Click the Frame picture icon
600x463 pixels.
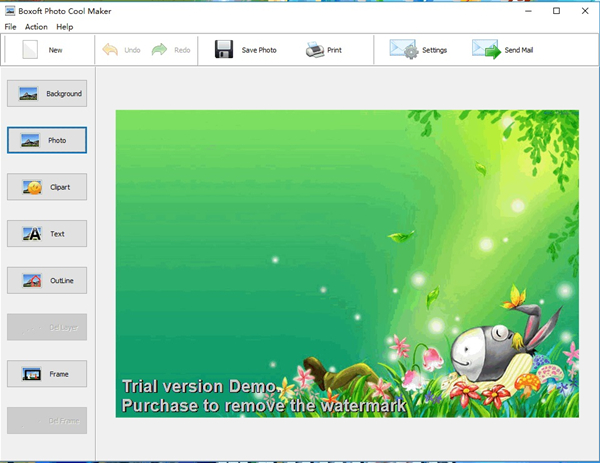click(x=31, y=374)
